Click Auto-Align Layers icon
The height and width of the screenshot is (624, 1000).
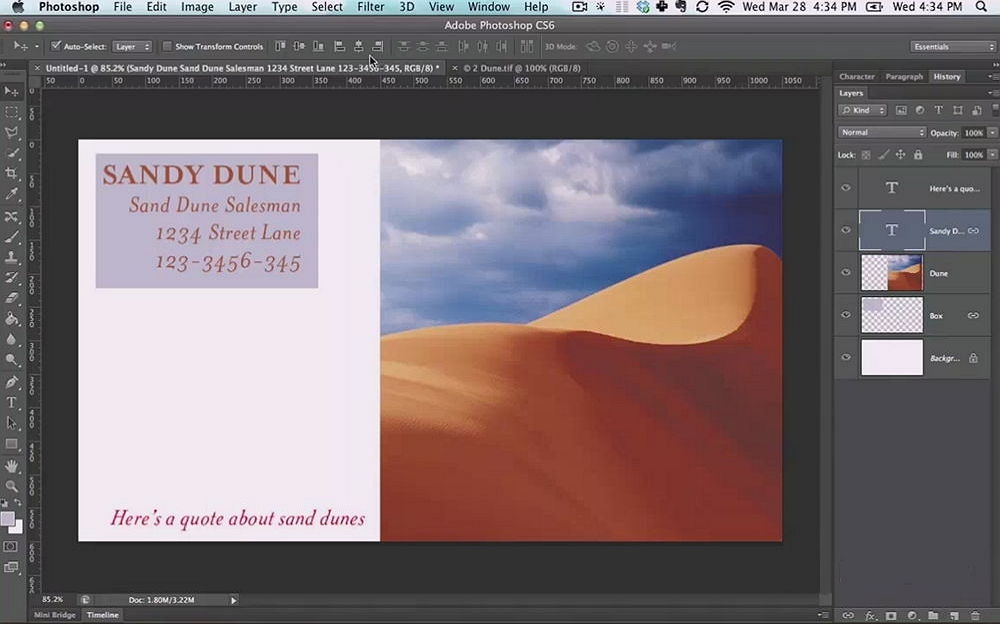527,46
